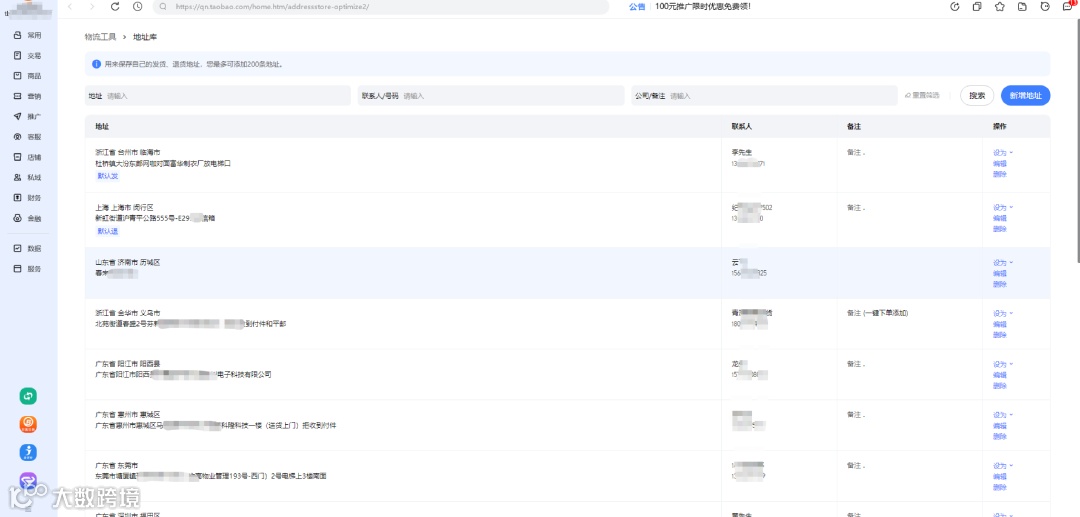Open the 服务 sidebar section

click(x=28, y=268)
